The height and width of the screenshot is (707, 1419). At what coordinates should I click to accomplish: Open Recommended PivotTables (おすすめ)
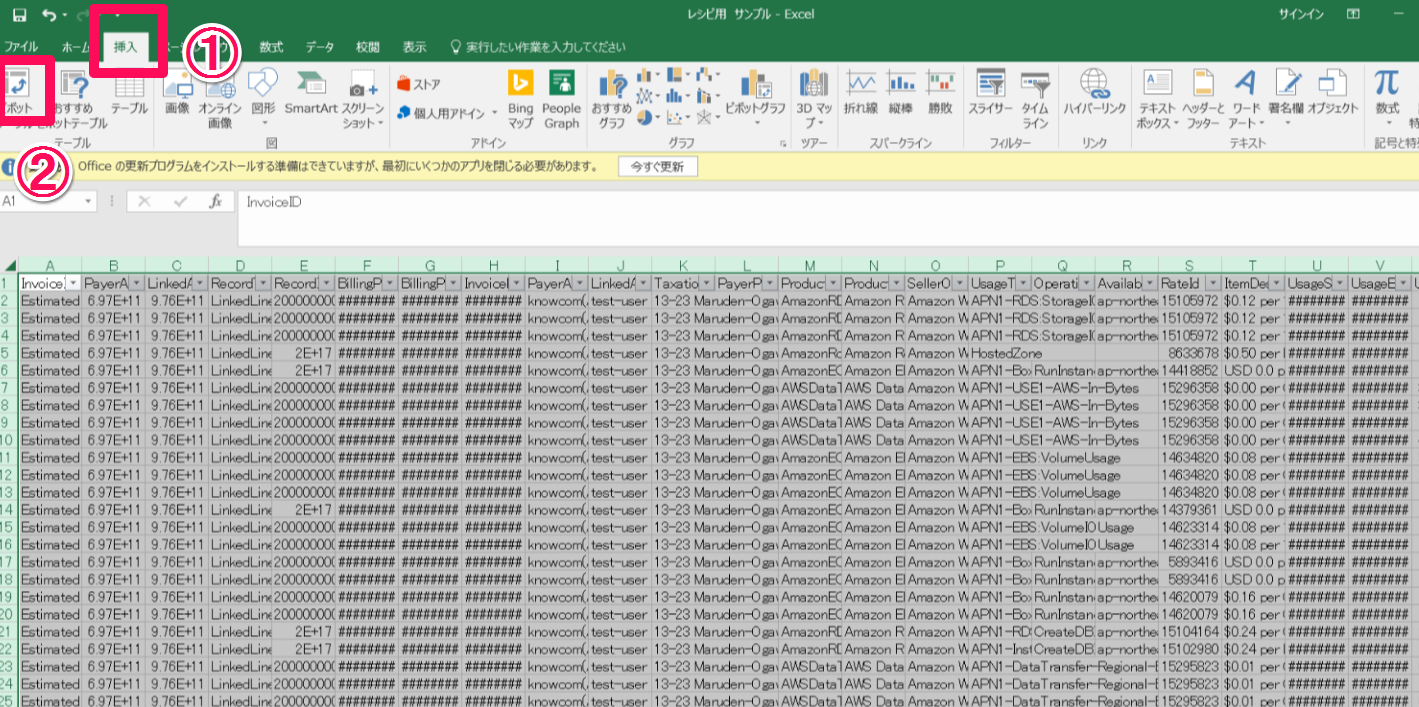tap(75, 99)
